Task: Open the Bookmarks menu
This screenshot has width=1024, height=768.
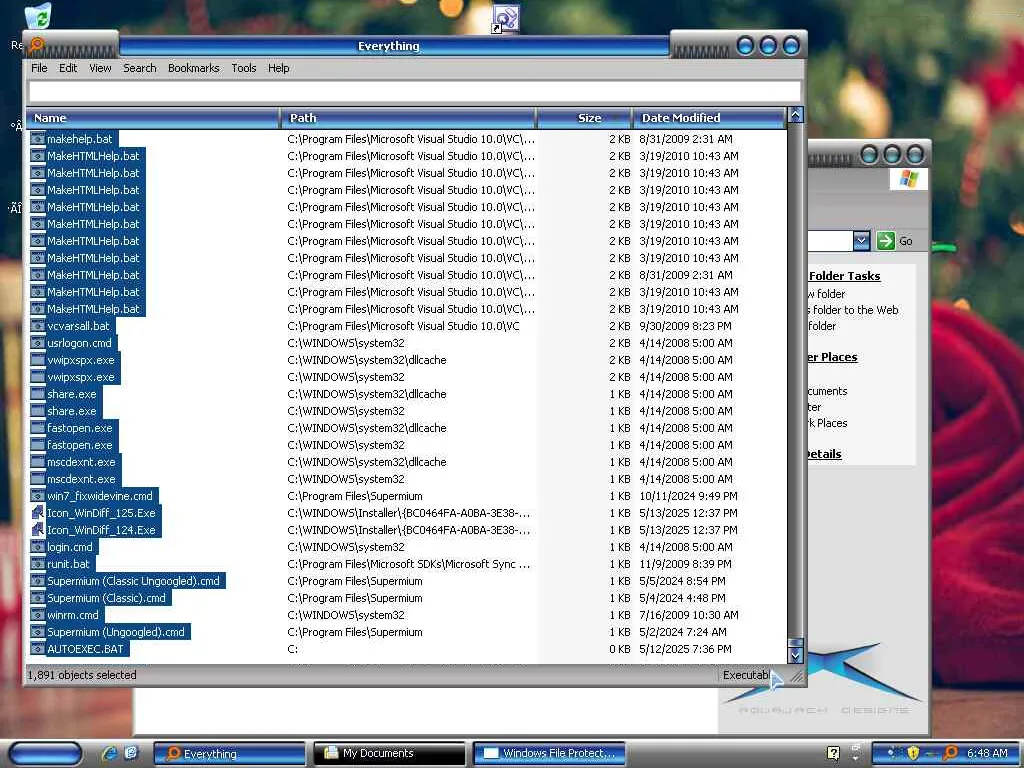Action: click(193, 68)
